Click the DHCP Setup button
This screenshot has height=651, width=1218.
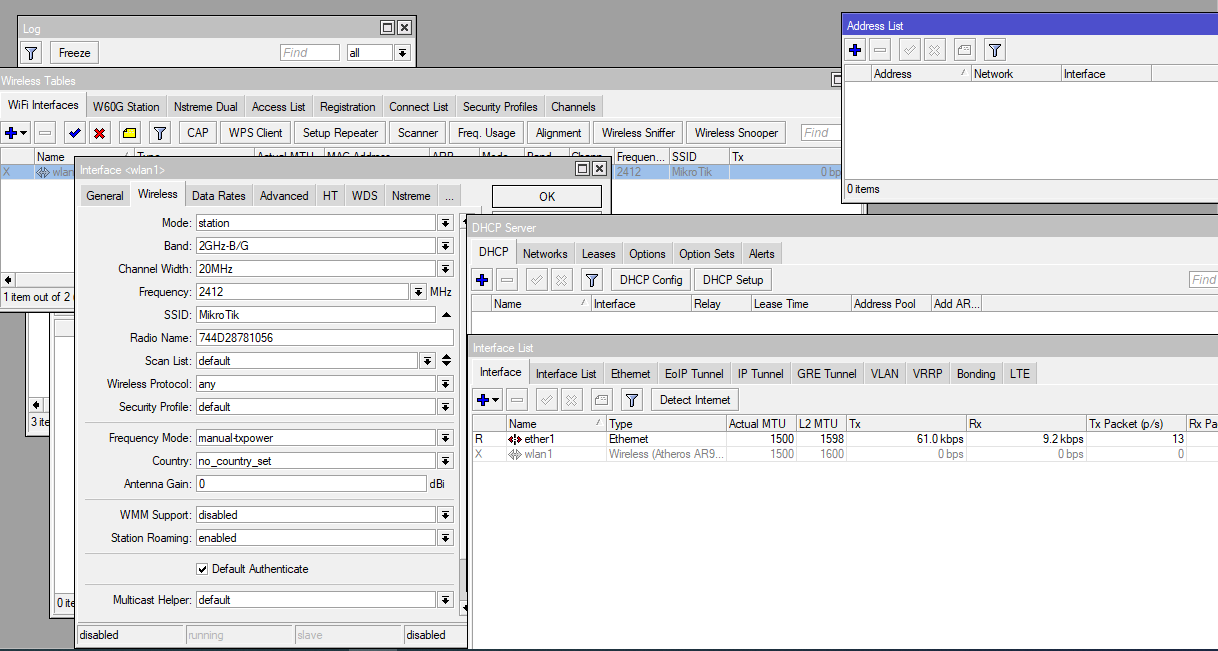click(x=734, y=280)
